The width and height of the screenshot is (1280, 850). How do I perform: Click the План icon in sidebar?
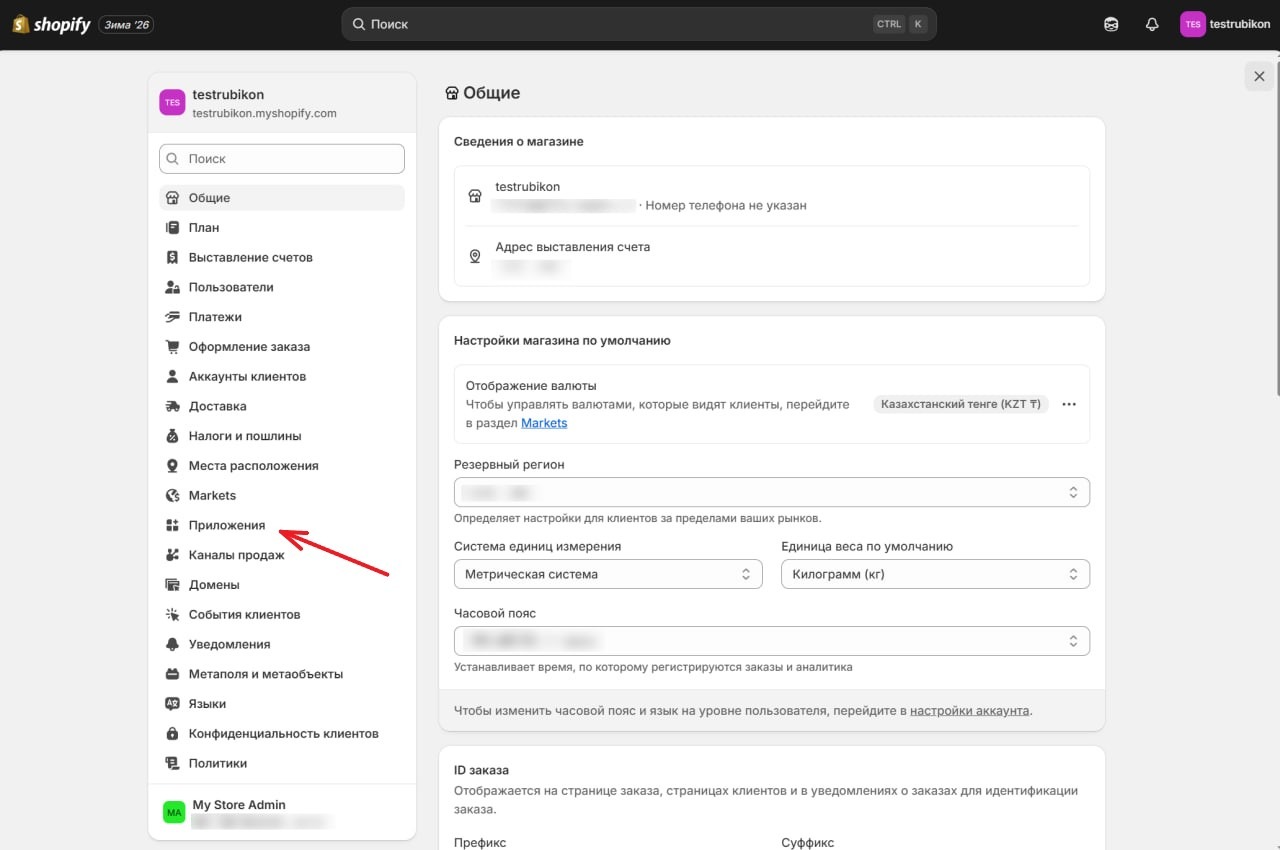coord(172,228)
